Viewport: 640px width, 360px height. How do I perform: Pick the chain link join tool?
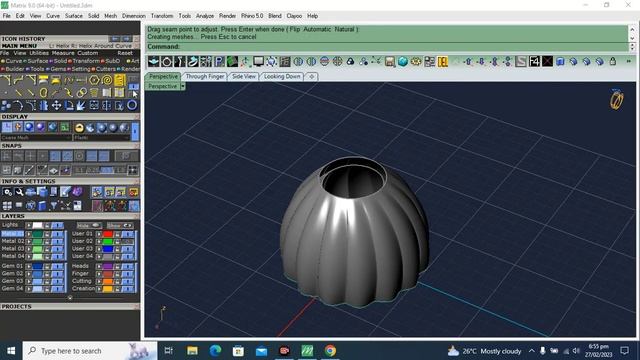tap(82, 93)
